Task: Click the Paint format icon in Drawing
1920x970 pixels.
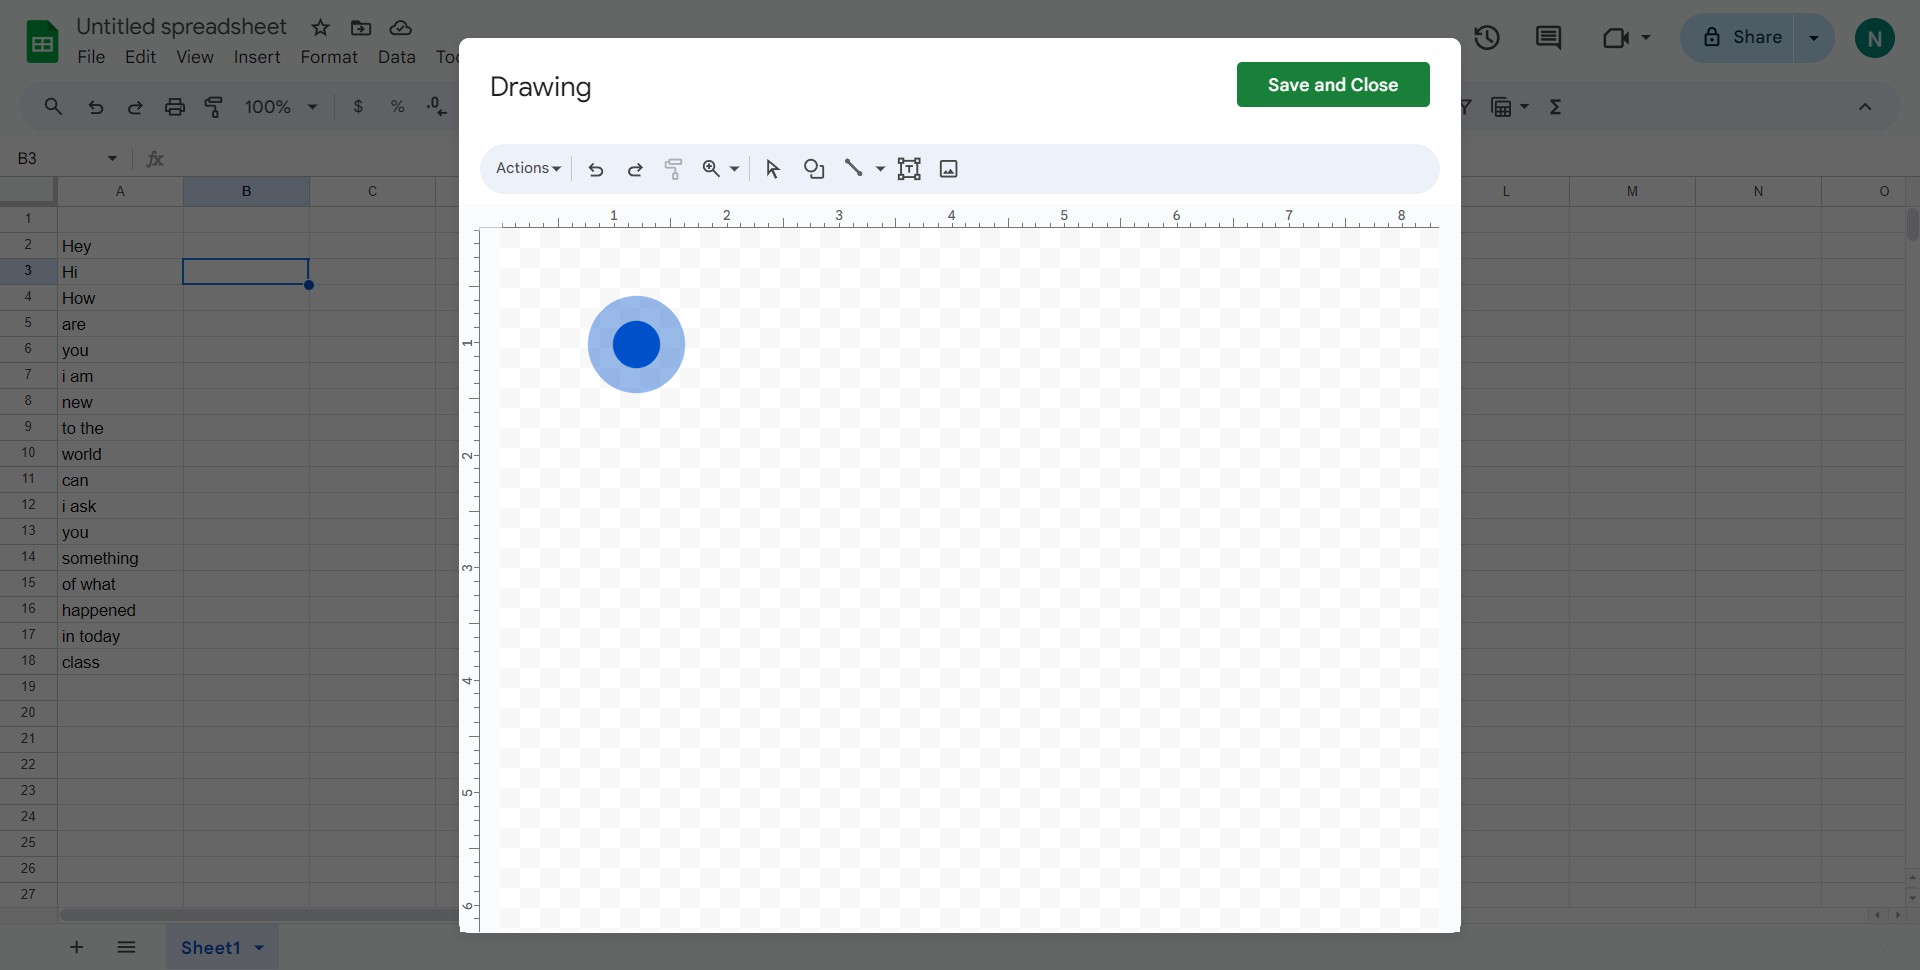Action: coord(673,169)
